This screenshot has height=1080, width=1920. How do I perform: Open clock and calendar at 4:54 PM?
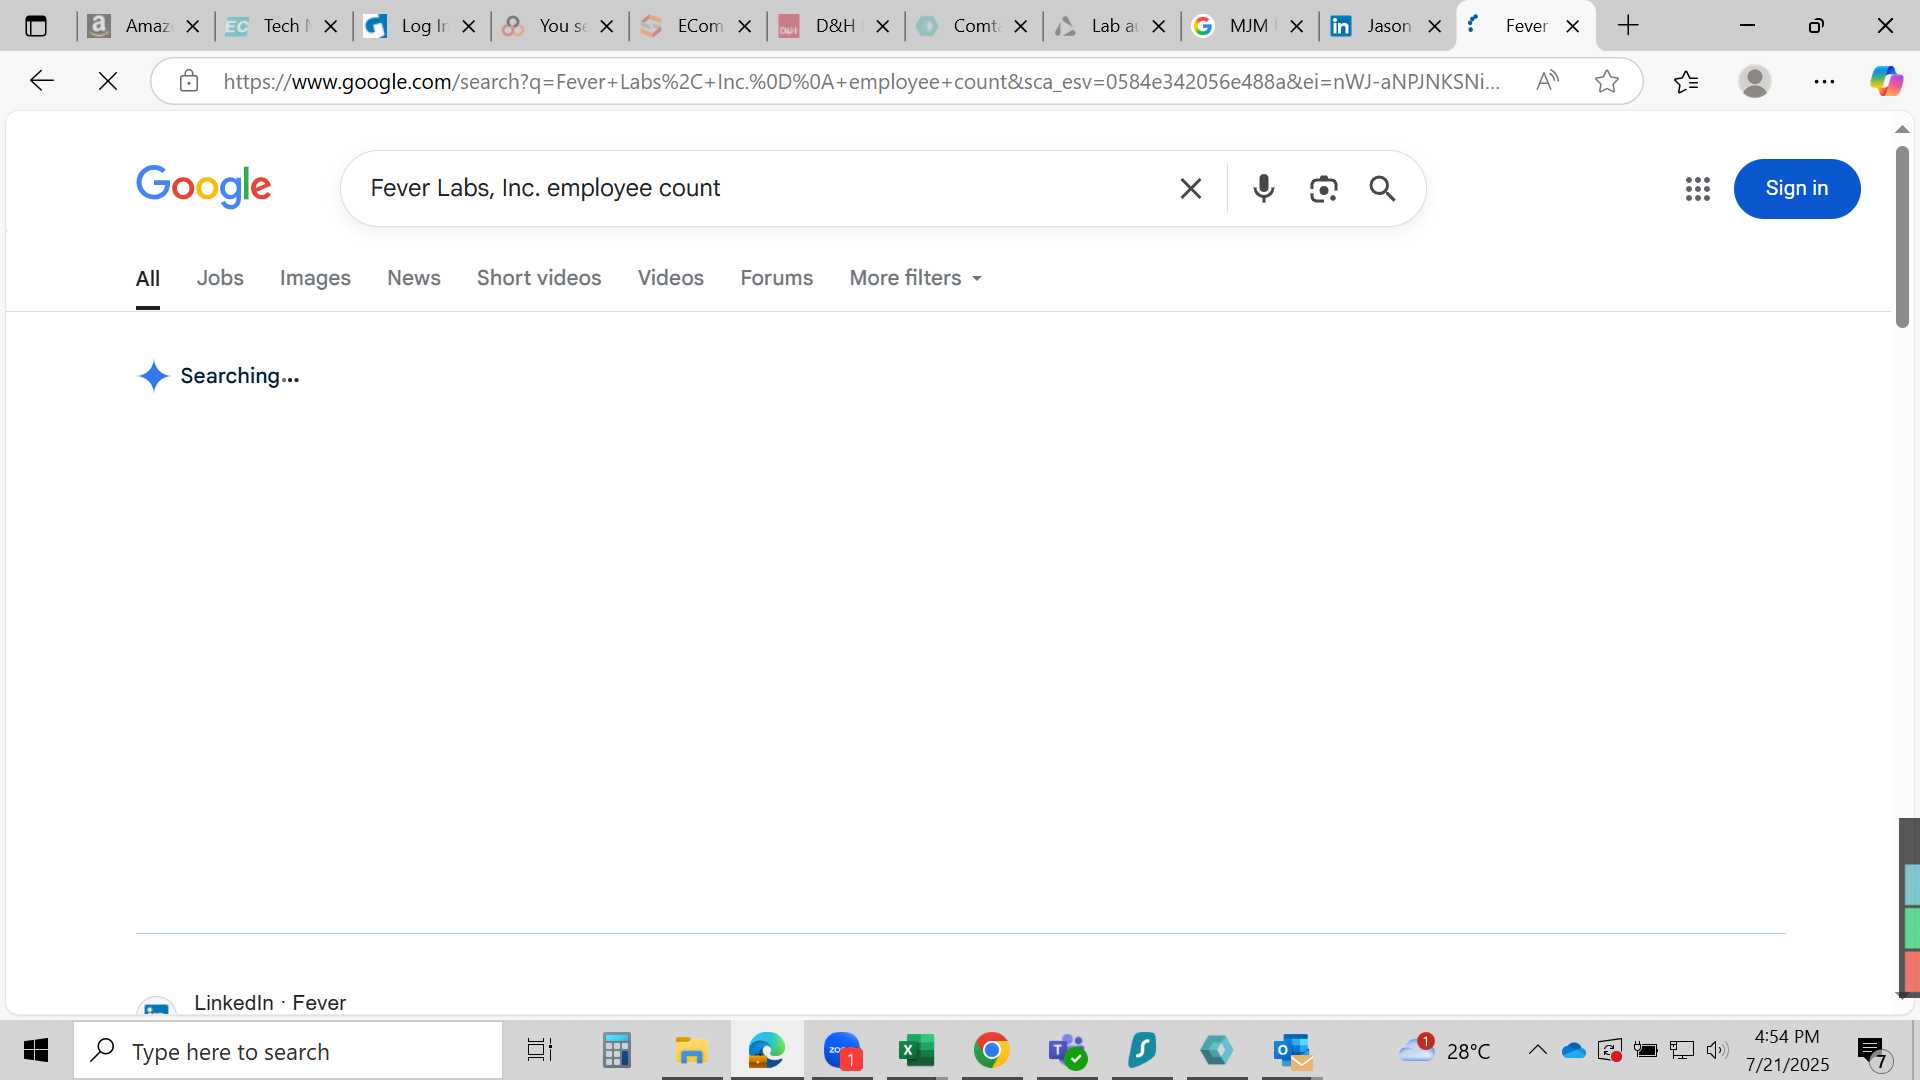[x=1787, y=1050]
